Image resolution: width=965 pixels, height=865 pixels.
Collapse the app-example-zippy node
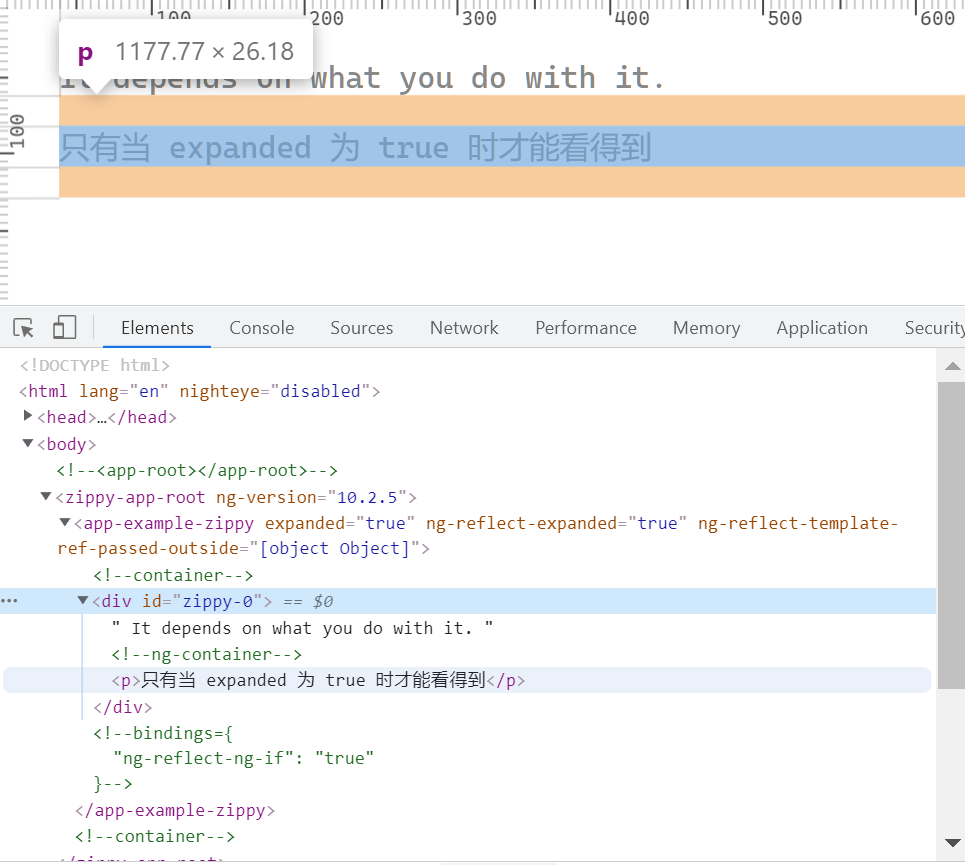click(x=64, y=522)
